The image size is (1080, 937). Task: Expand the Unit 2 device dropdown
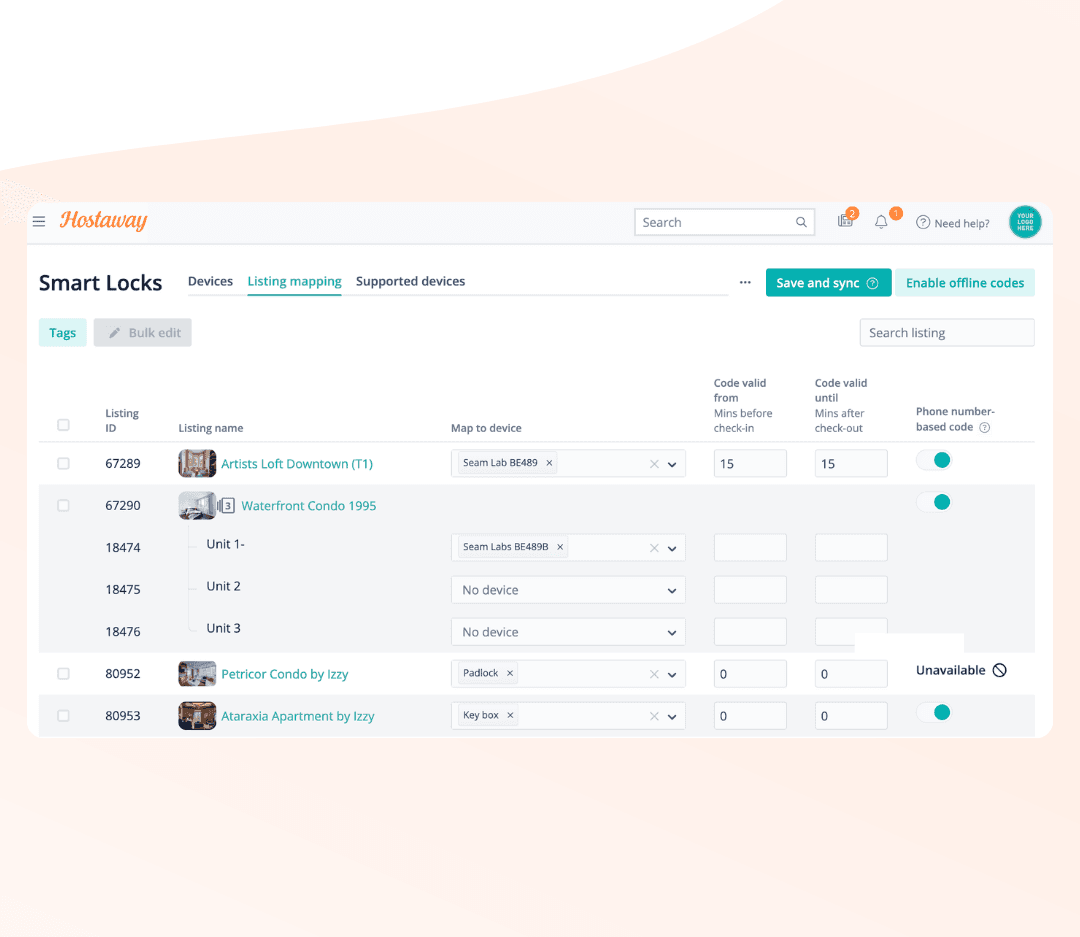[671, 591]
